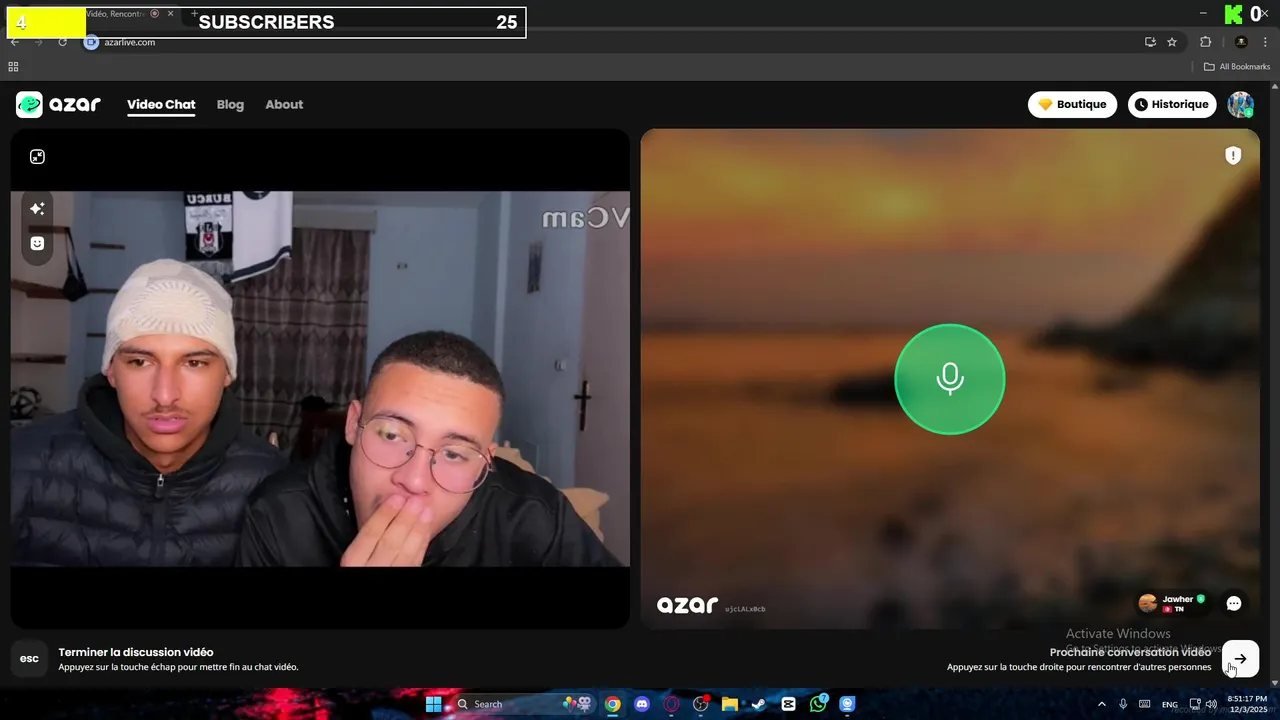This screenshot has height=720, width=1280.
Task: Open the Video Chat tab
Action: tap(161, 104)
